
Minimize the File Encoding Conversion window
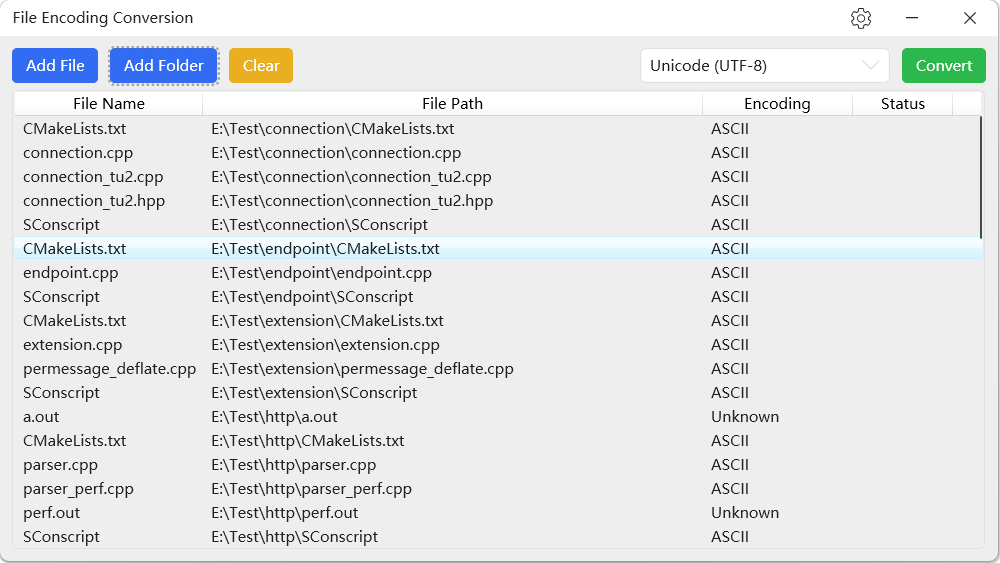913,18
